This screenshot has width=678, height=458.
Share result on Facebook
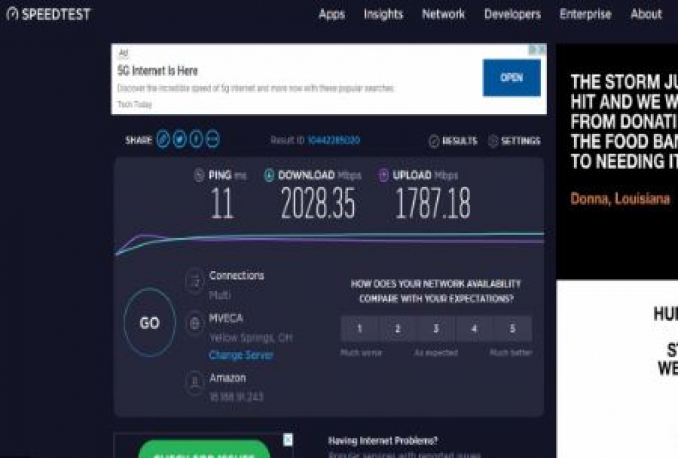coord(196,140)
